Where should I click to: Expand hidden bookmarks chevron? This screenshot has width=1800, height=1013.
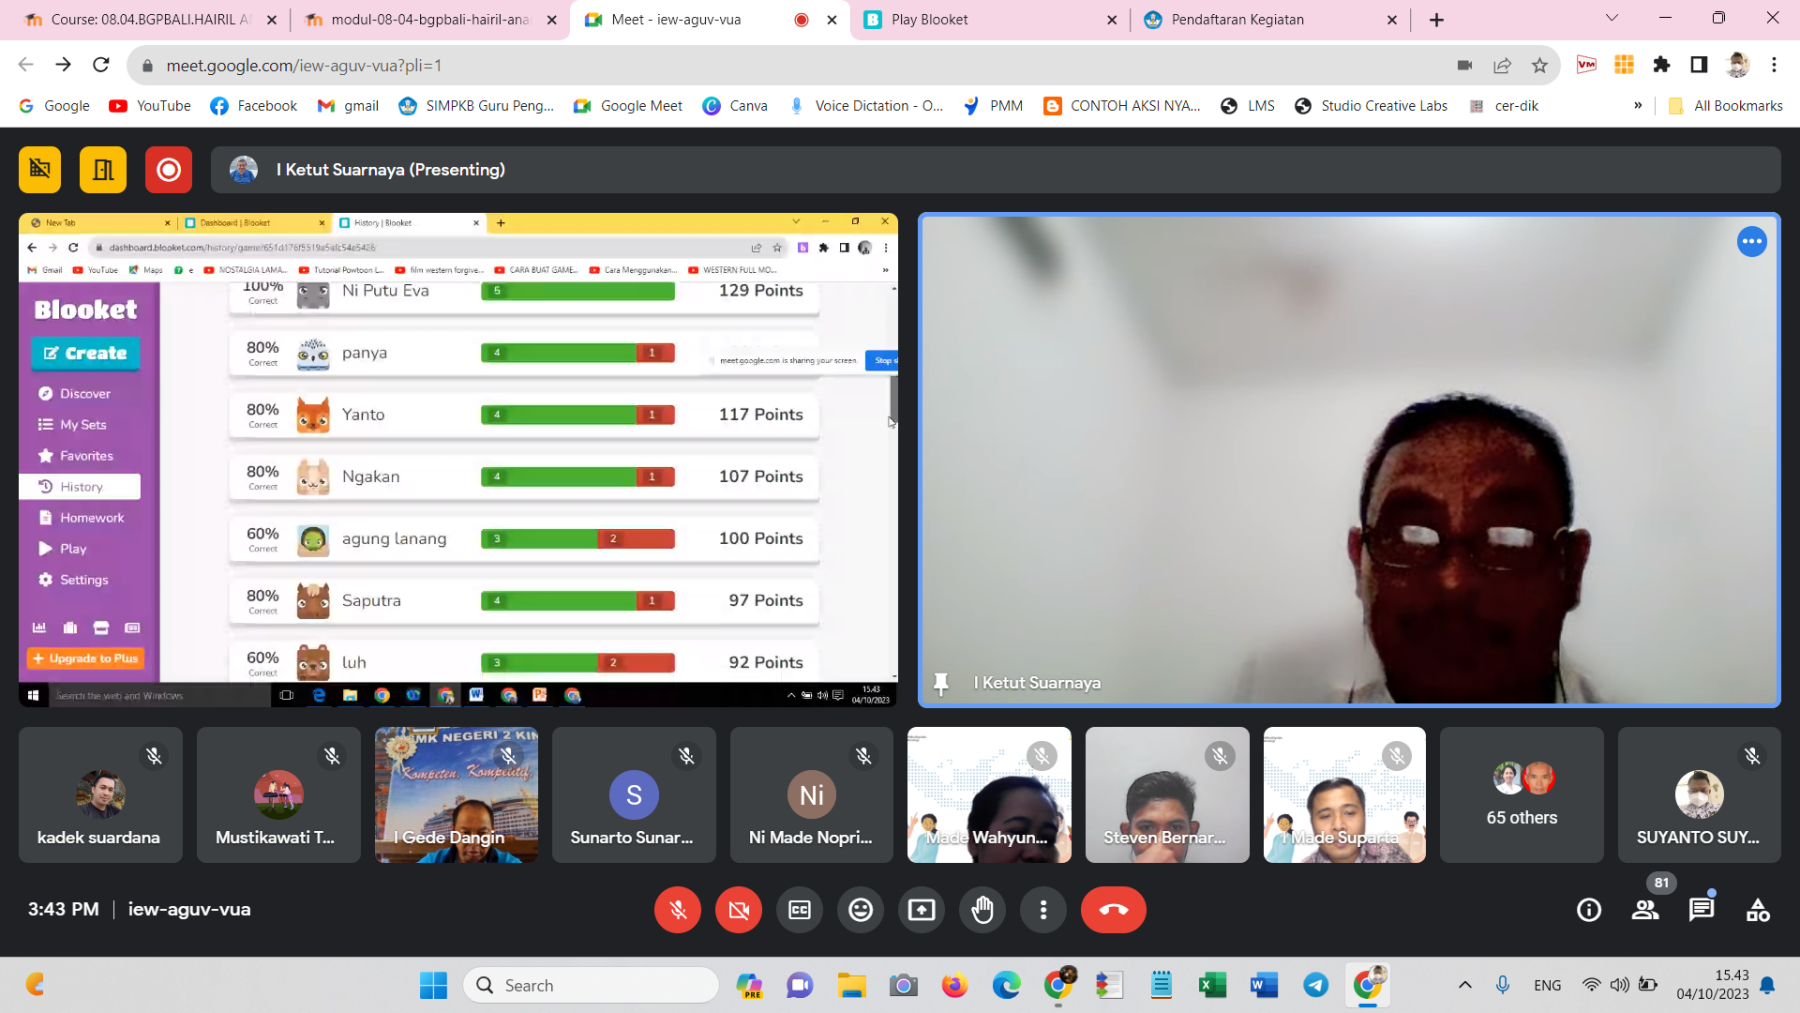[x=1638, y=106]
